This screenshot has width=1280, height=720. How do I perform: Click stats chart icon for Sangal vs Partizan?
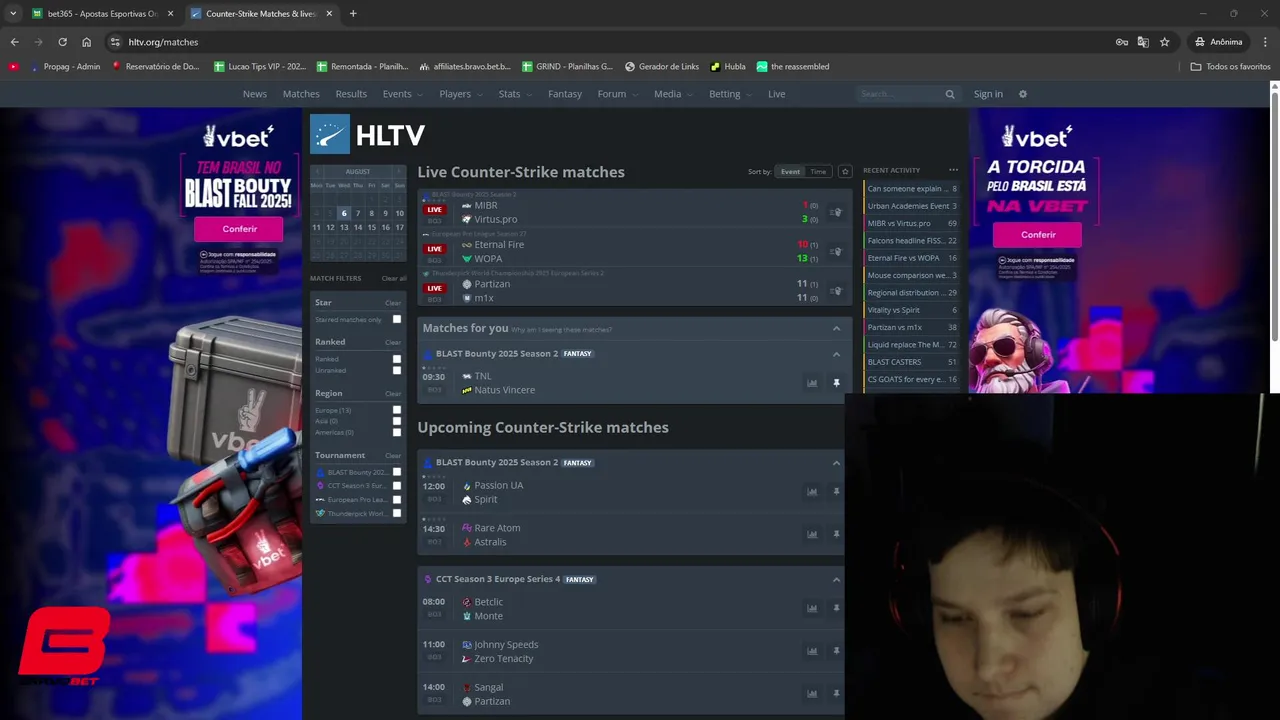click(812, 694)
